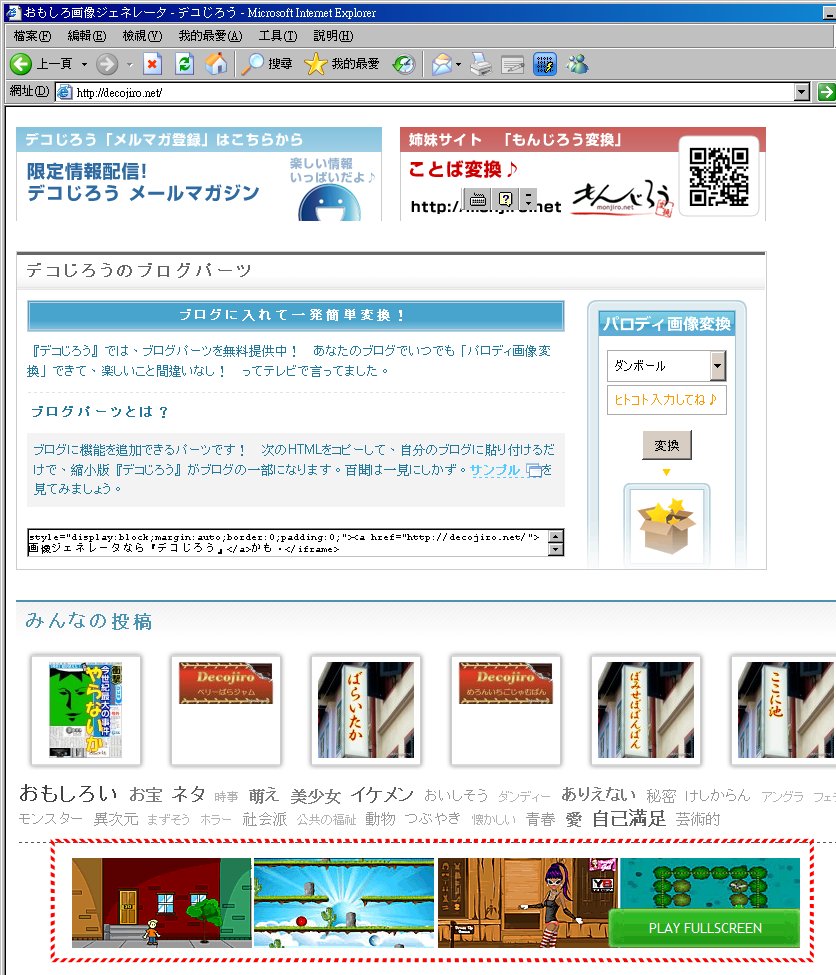836x975 pixels.
Task: Open the Back button history dropdown arrow
Action: coord(85,64)
